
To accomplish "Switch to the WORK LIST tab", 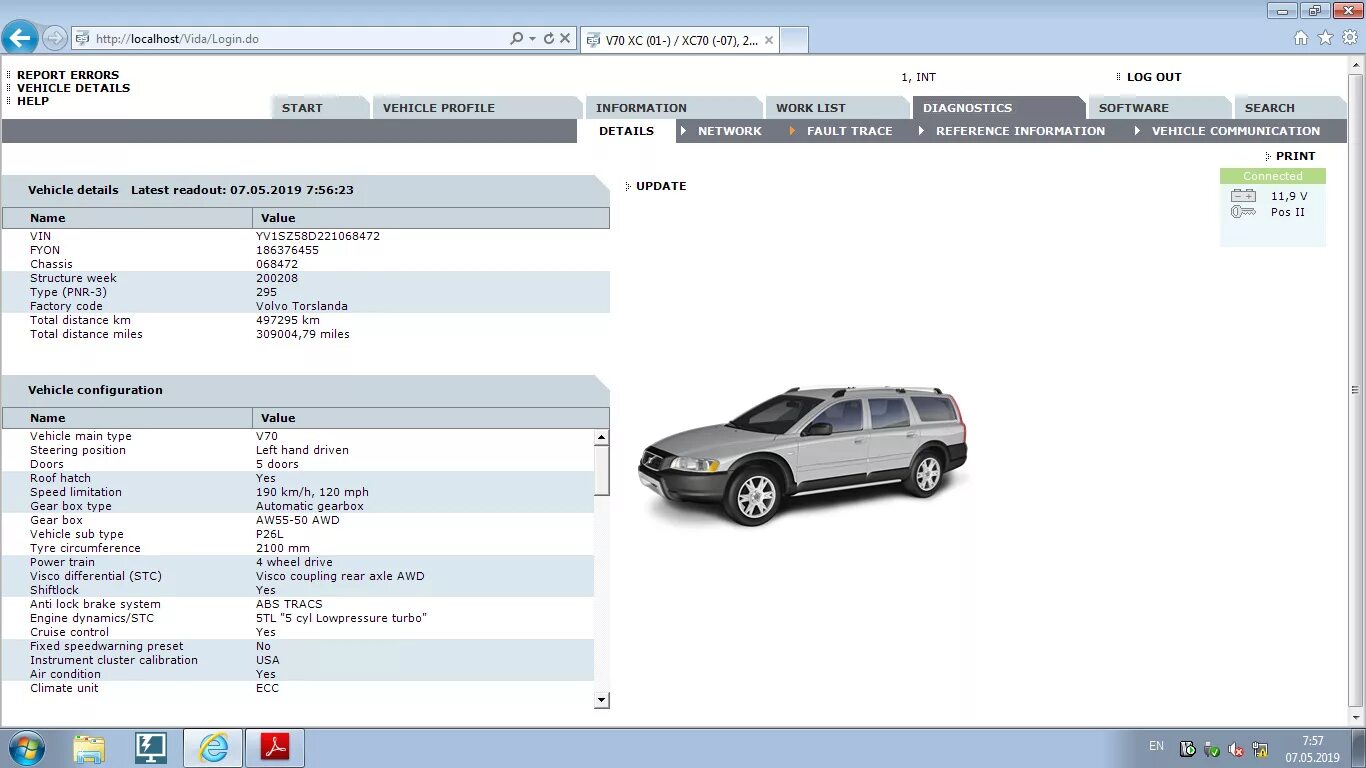I will (836, 108).
